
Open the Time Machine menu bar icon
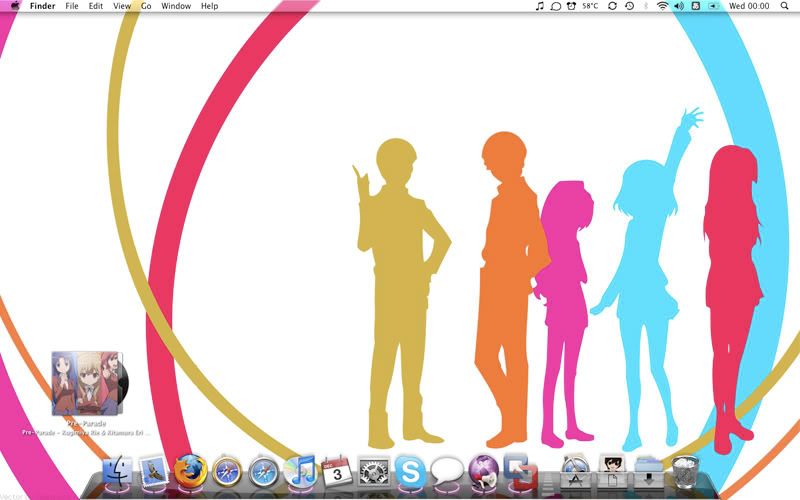click(630, 6)
